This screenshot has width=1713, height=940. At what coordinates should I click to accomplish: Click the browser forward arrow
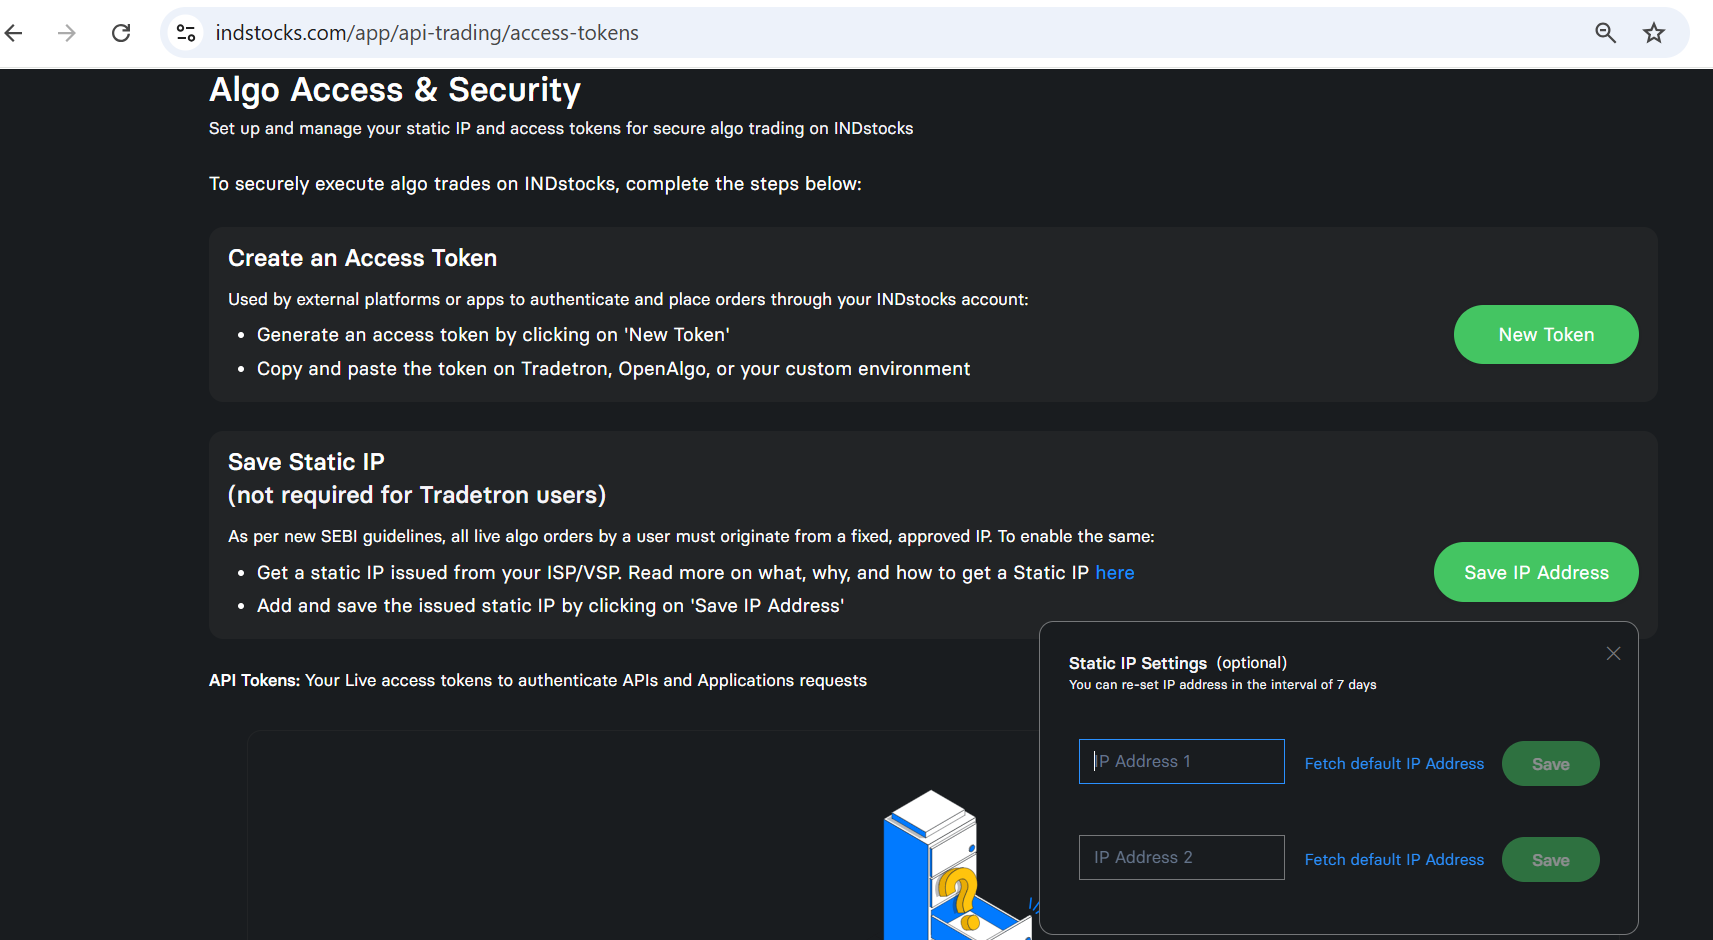point(67,33)
